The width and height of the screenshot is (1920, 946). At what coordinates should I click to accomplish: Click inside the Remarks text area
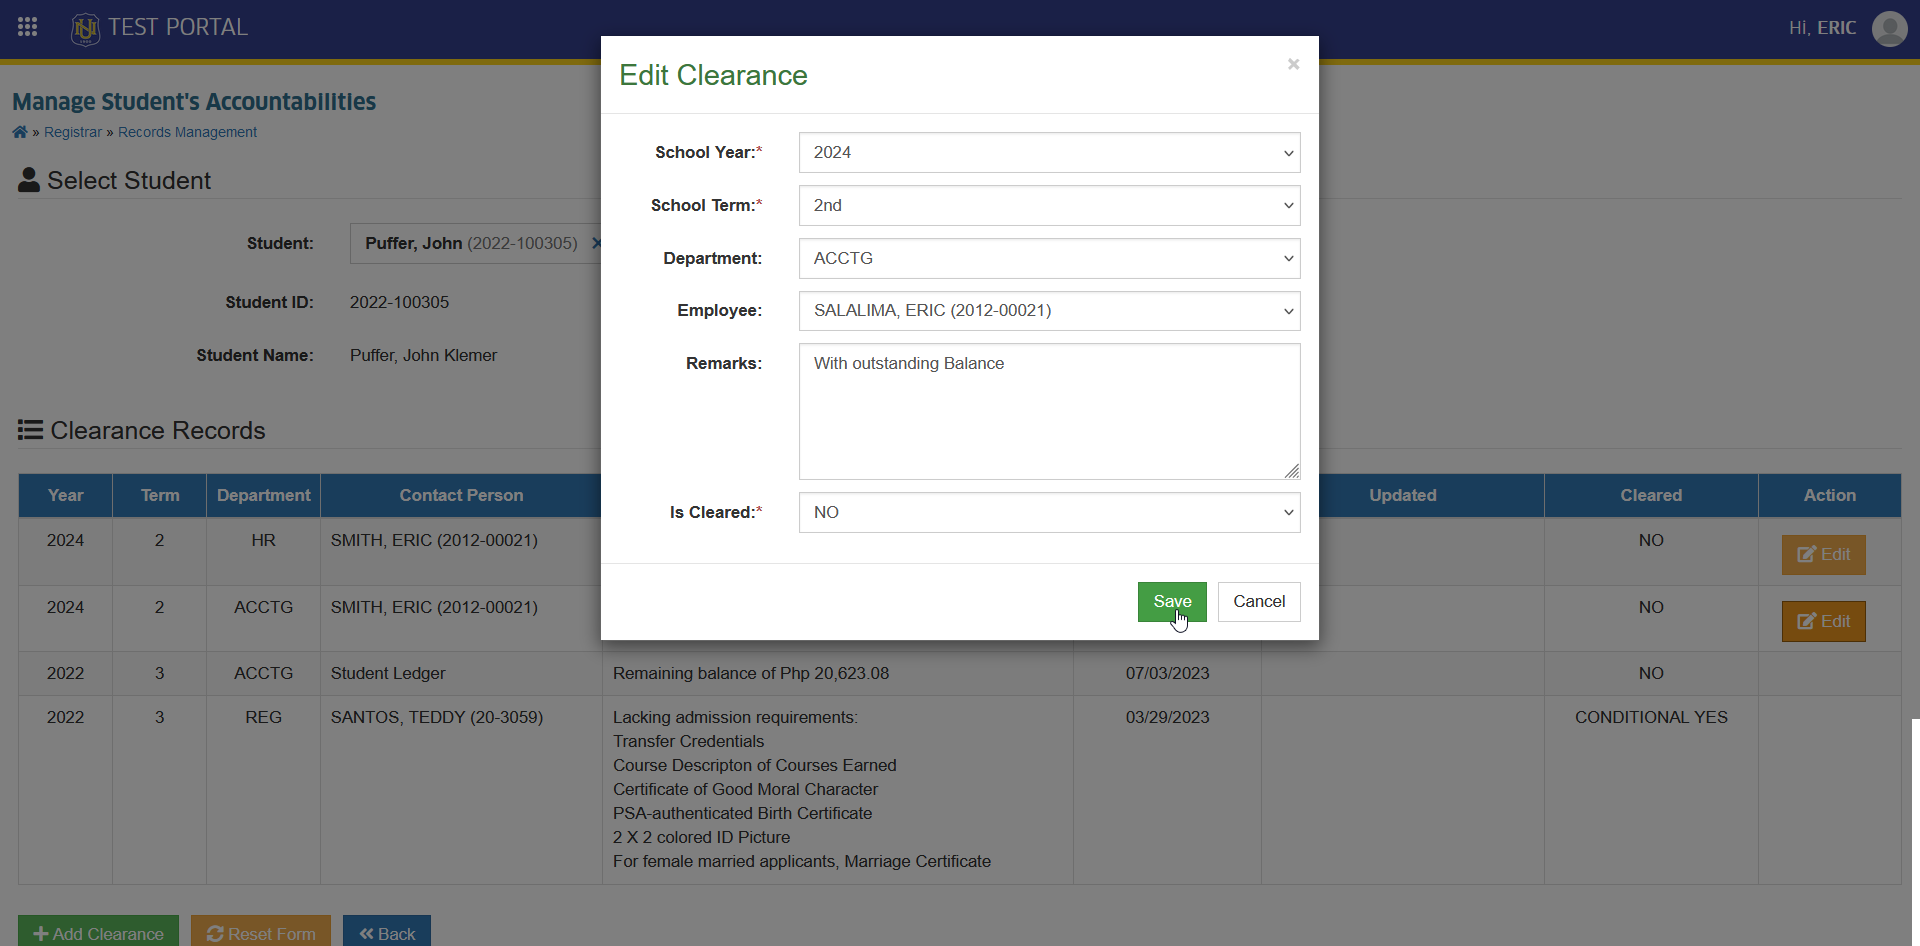pos(1049,411)
